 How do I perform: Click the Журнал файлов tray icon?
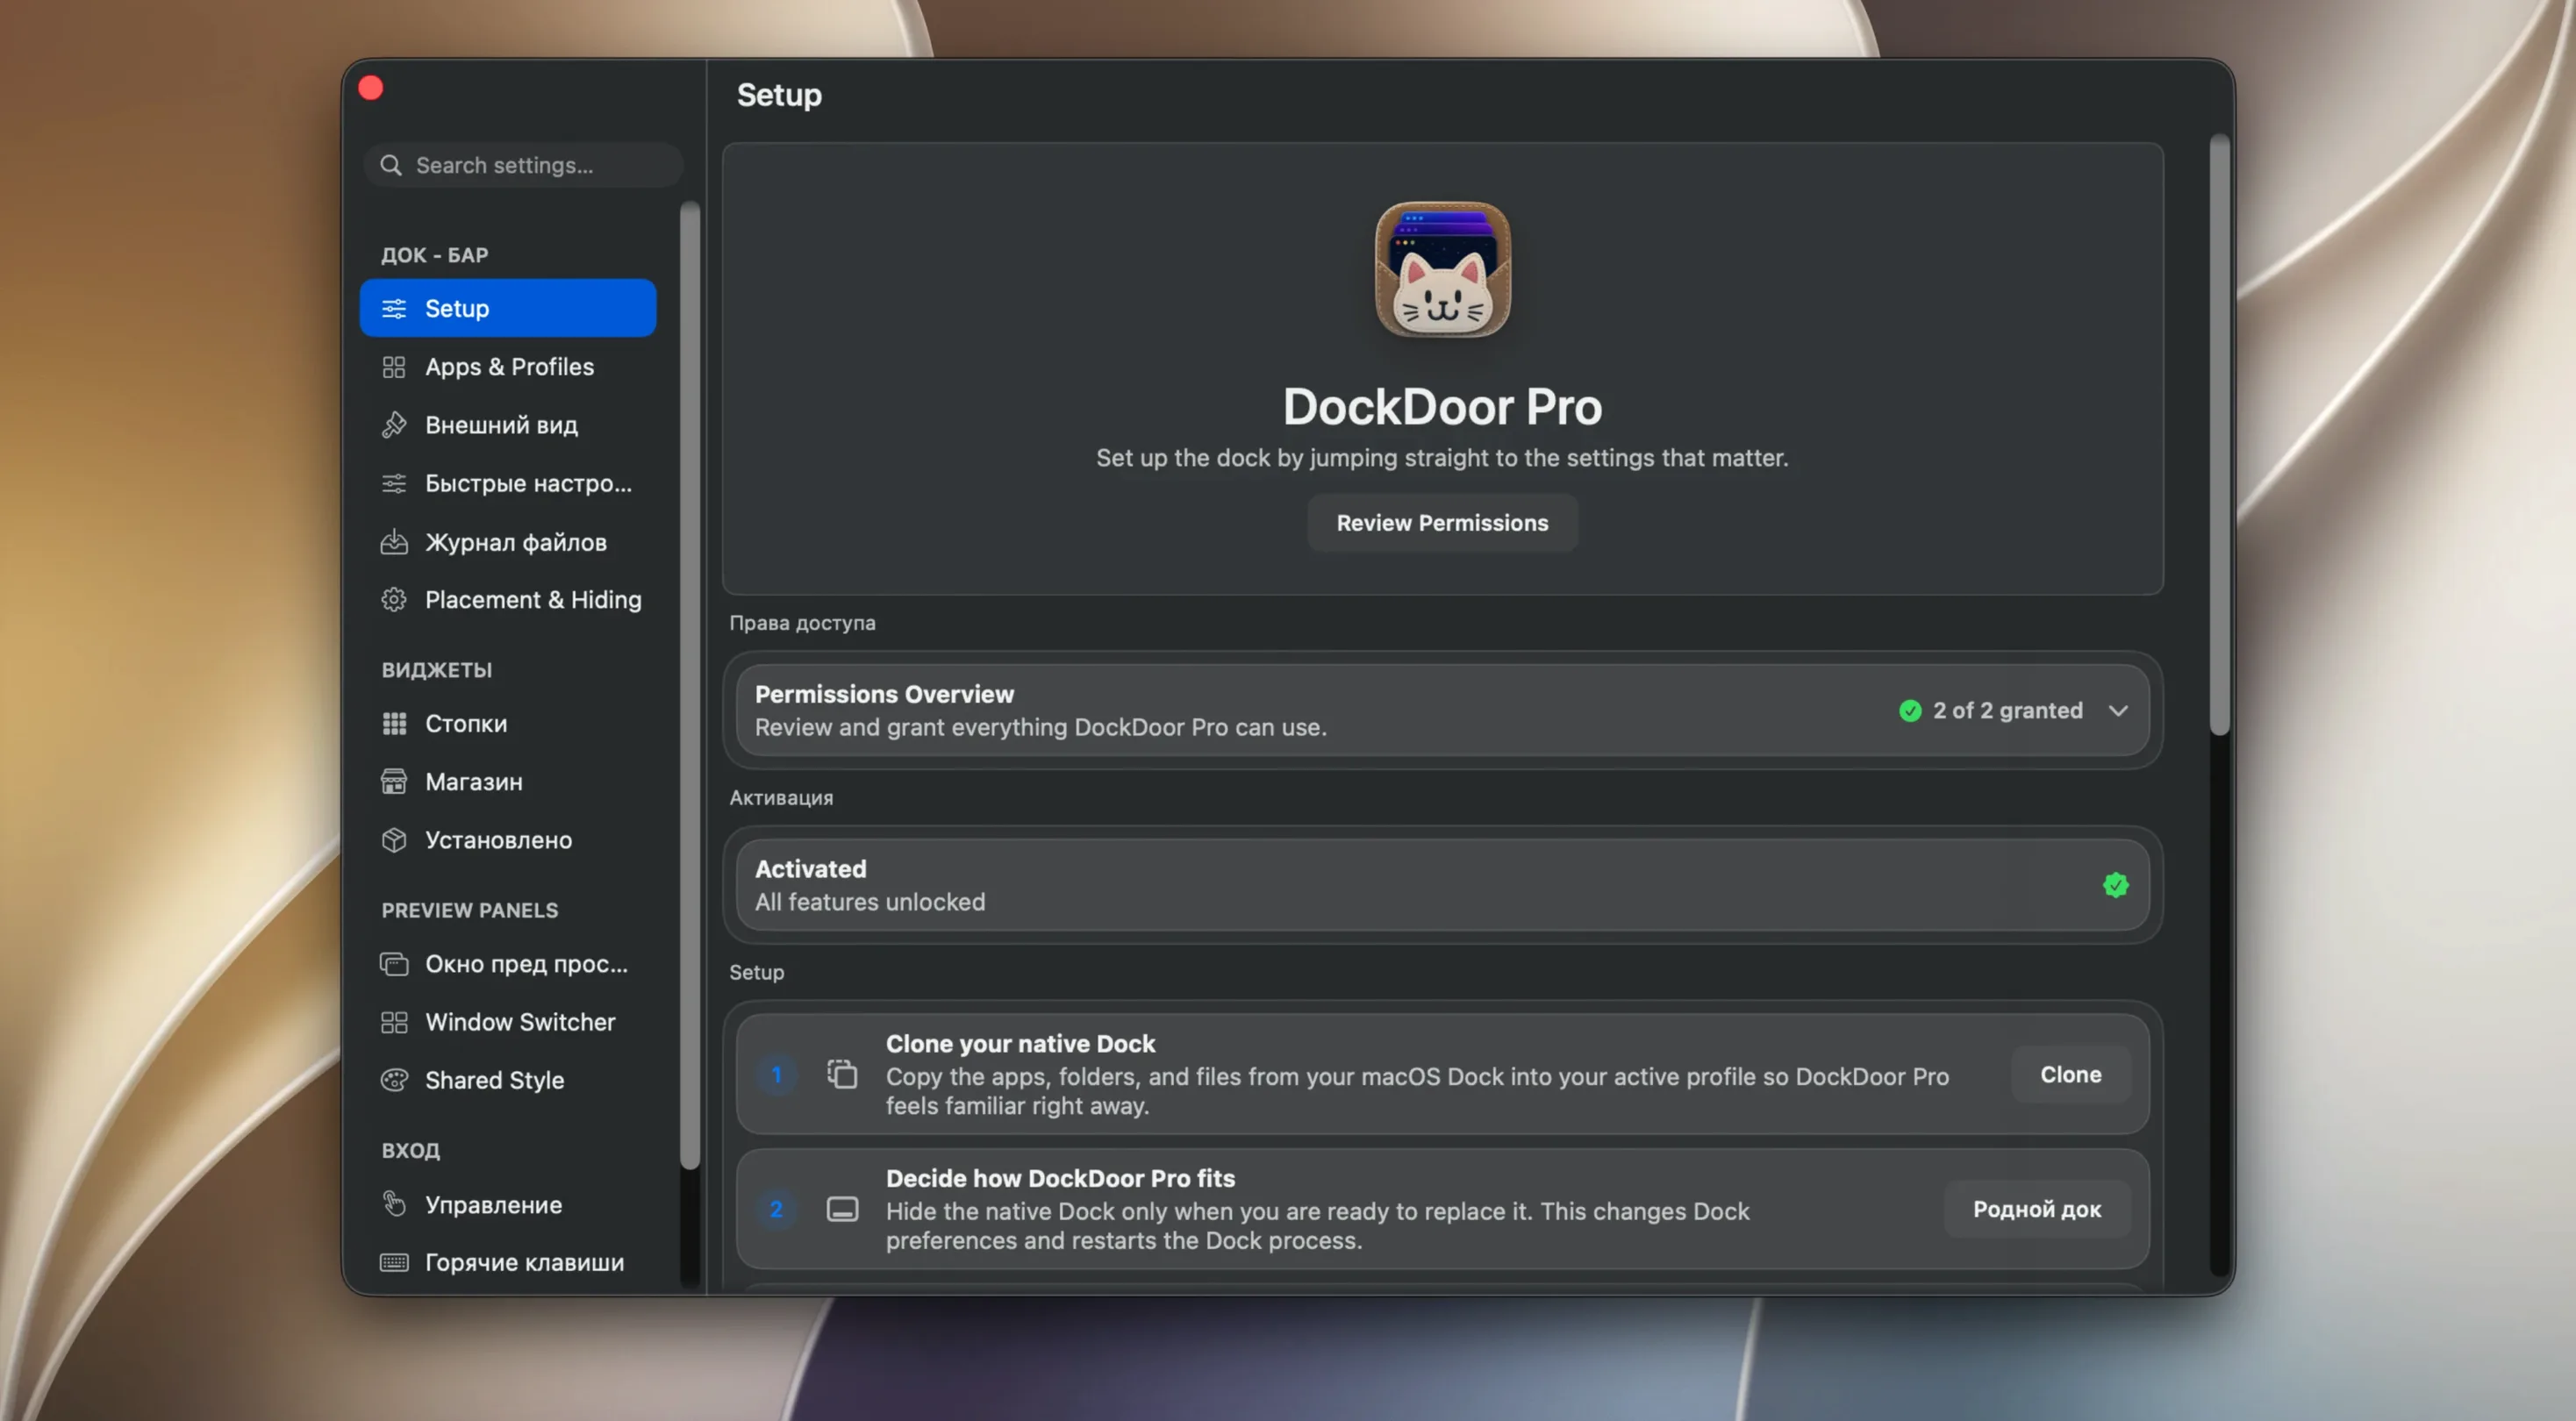pyautogui.click(x=394, y=542)
